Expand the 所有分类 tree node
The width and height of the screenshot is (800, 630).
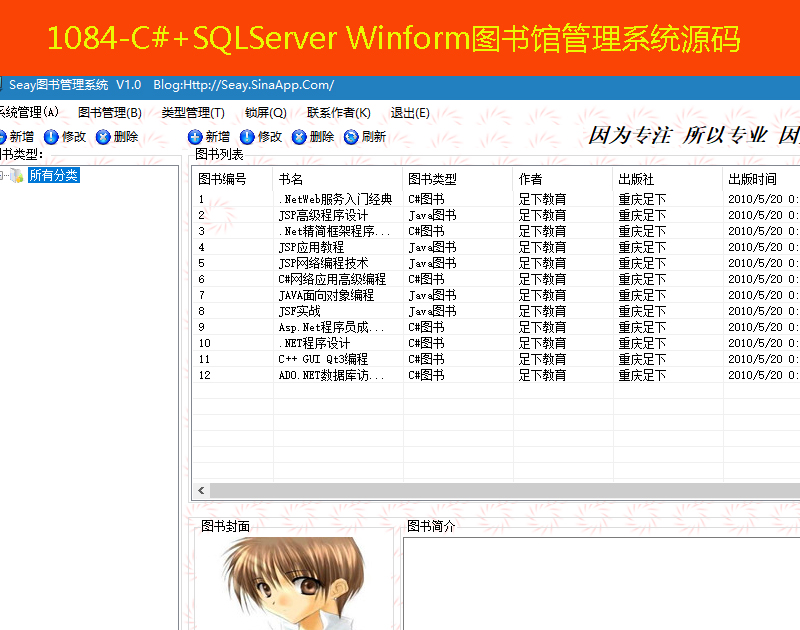[3, 176]
